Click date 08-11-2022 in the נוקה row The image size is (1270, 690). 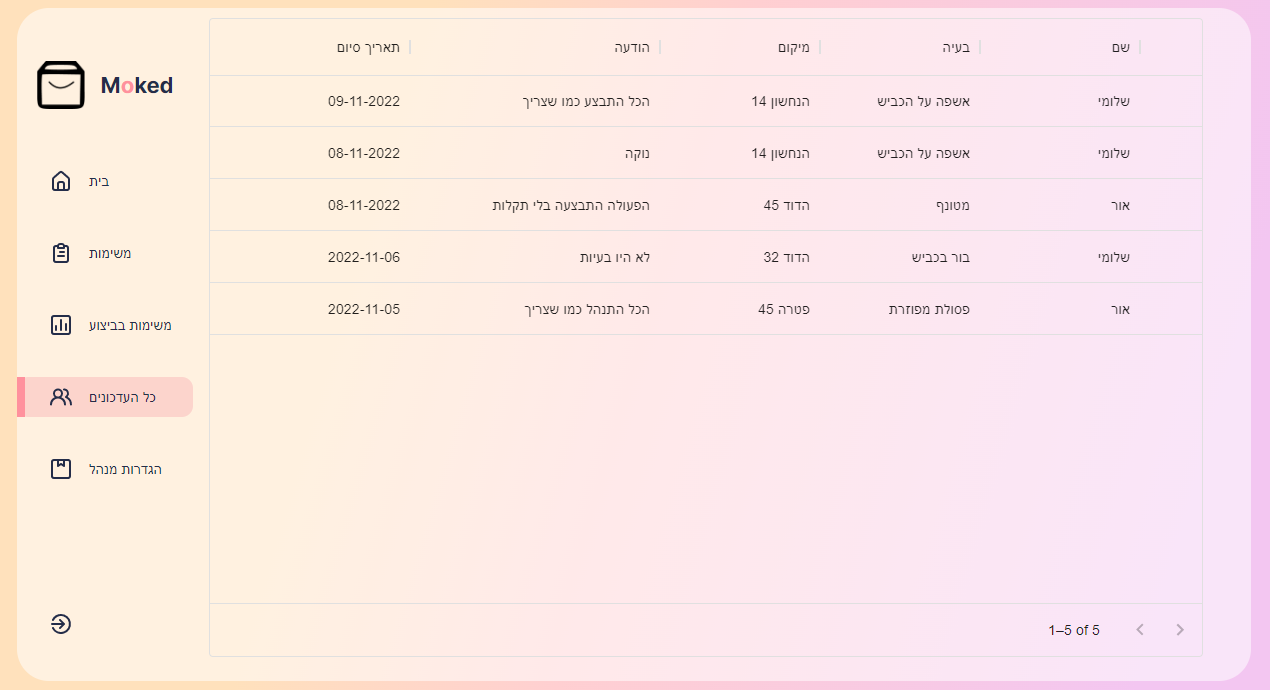364,153
